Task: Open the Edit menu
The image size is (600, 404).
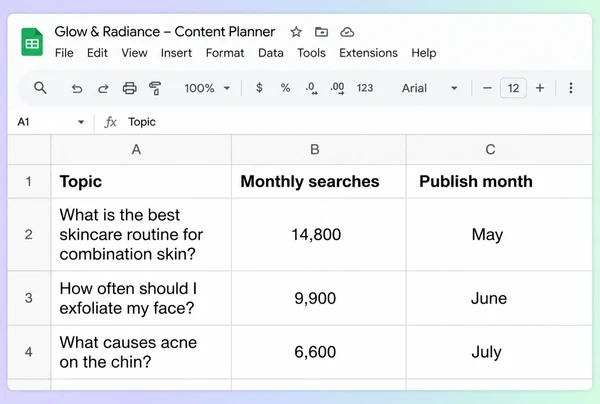Action: coord(97,53)
